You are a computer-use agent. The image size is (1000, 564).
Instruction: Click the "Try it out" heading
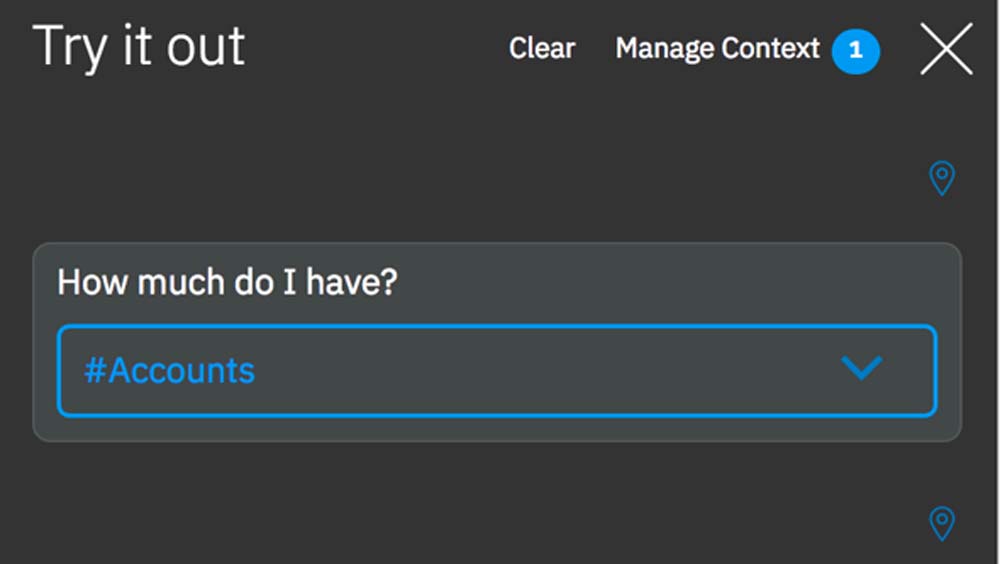pyautogui.click(x=139, y=46)
